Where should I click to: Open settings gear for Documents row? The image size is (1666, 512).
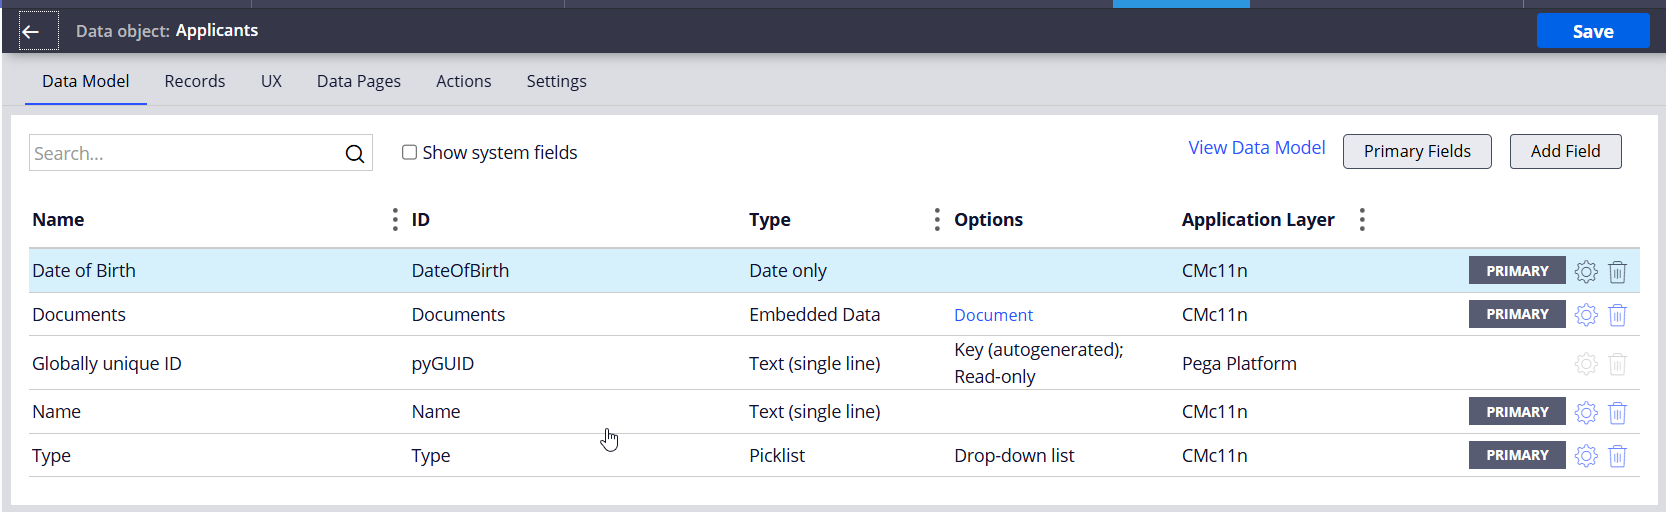(x=1586, y=315)
